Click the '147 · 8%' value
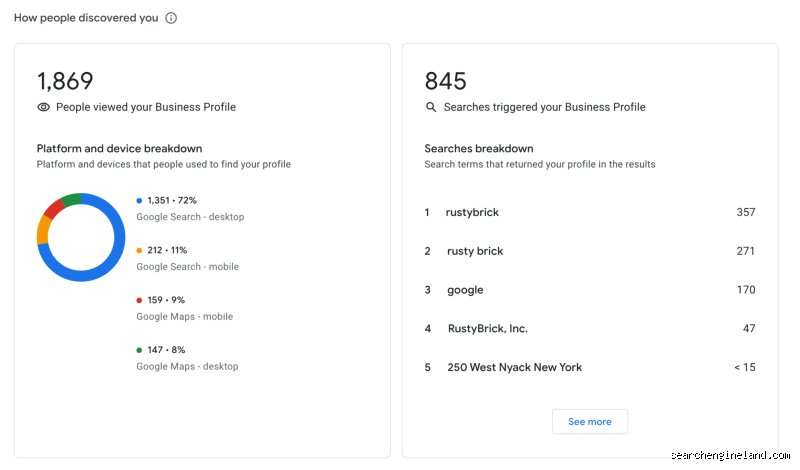Image resolution: width=800 pixels, height=470 pixels. [166, 350]
